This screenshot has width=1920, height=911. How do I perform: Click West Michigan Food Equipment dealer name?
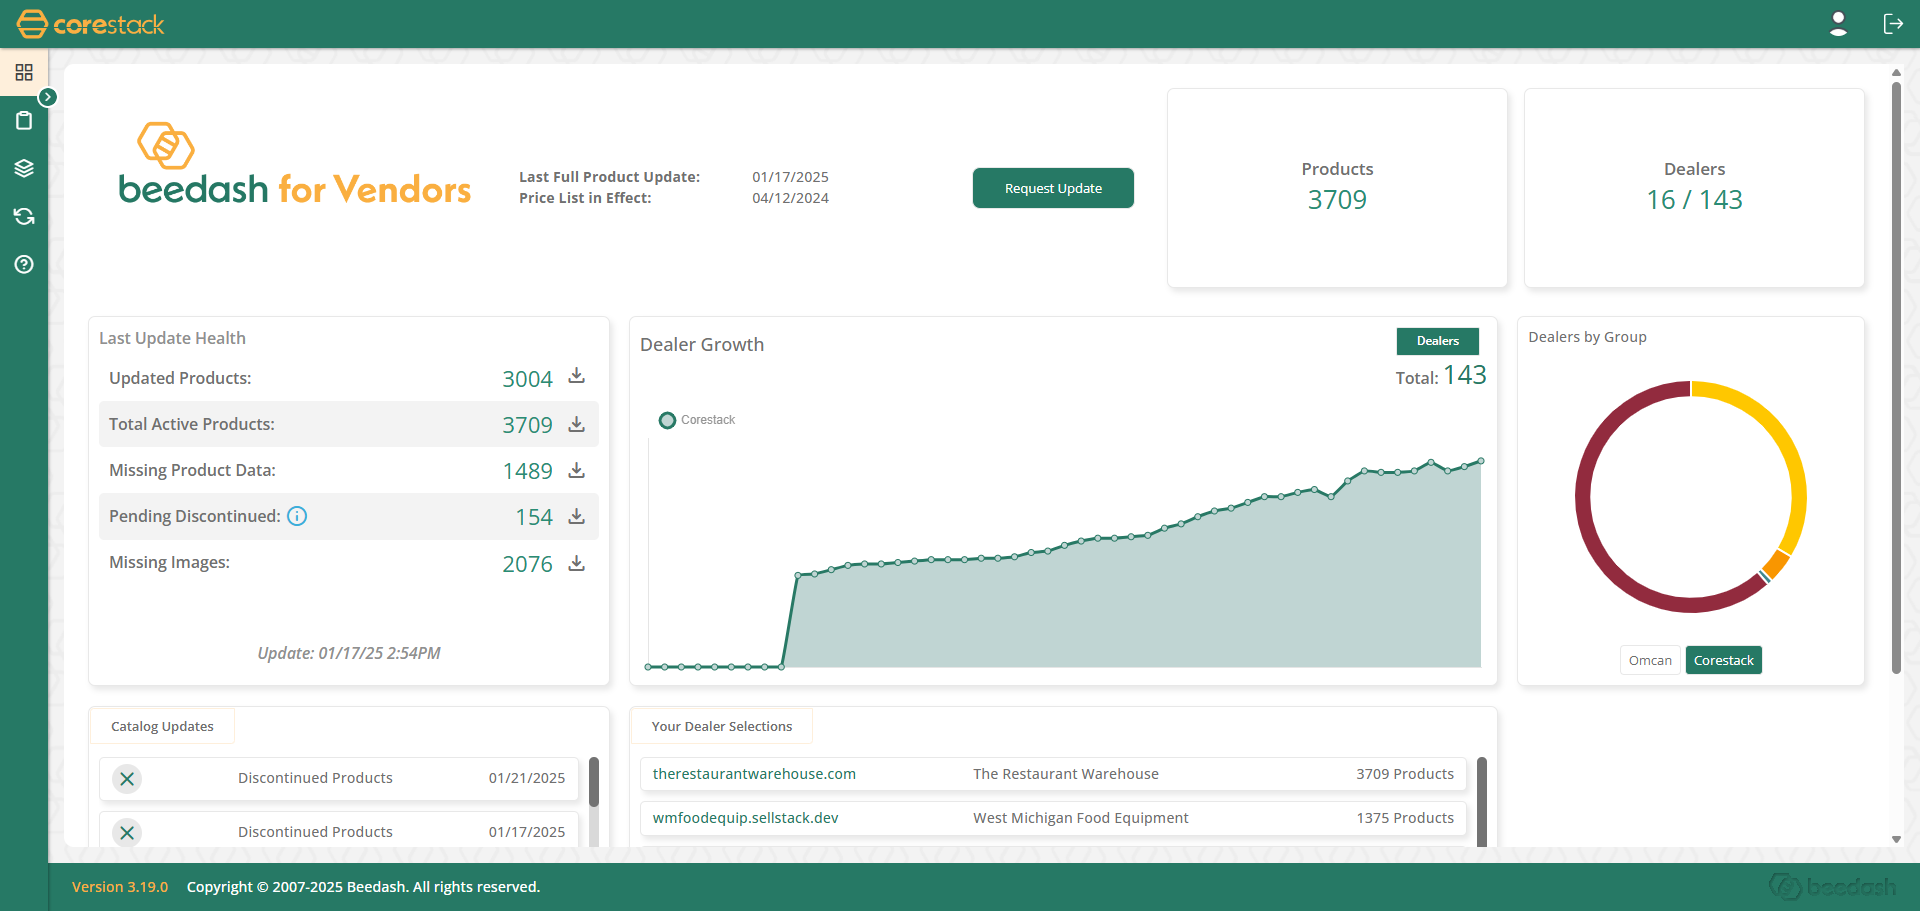1081,818
